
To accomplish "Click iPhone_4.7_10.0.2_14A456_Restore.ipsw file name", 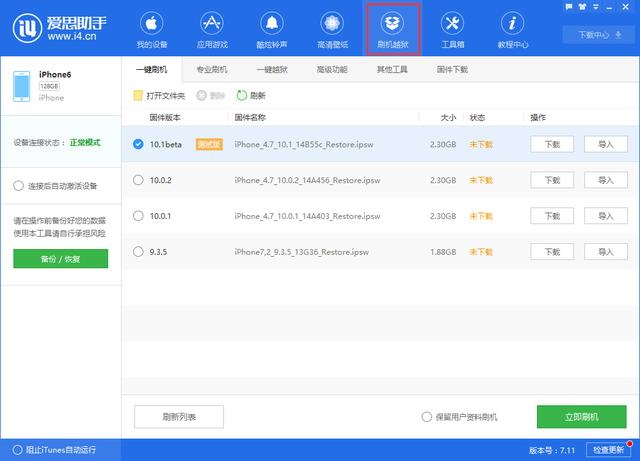I will pyautogui.click(x=307, y=180).
